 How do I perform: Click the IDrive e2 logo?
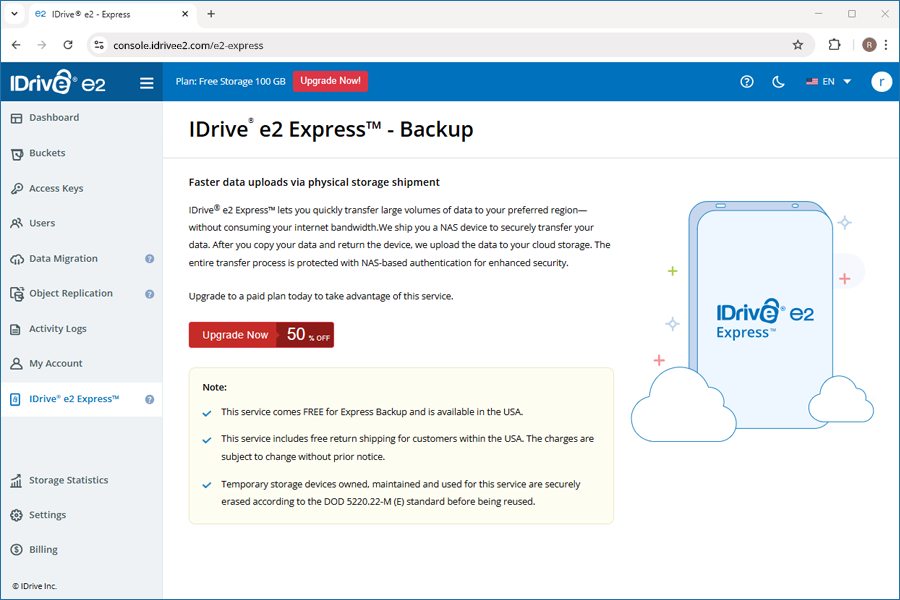(x=57, y=82)
